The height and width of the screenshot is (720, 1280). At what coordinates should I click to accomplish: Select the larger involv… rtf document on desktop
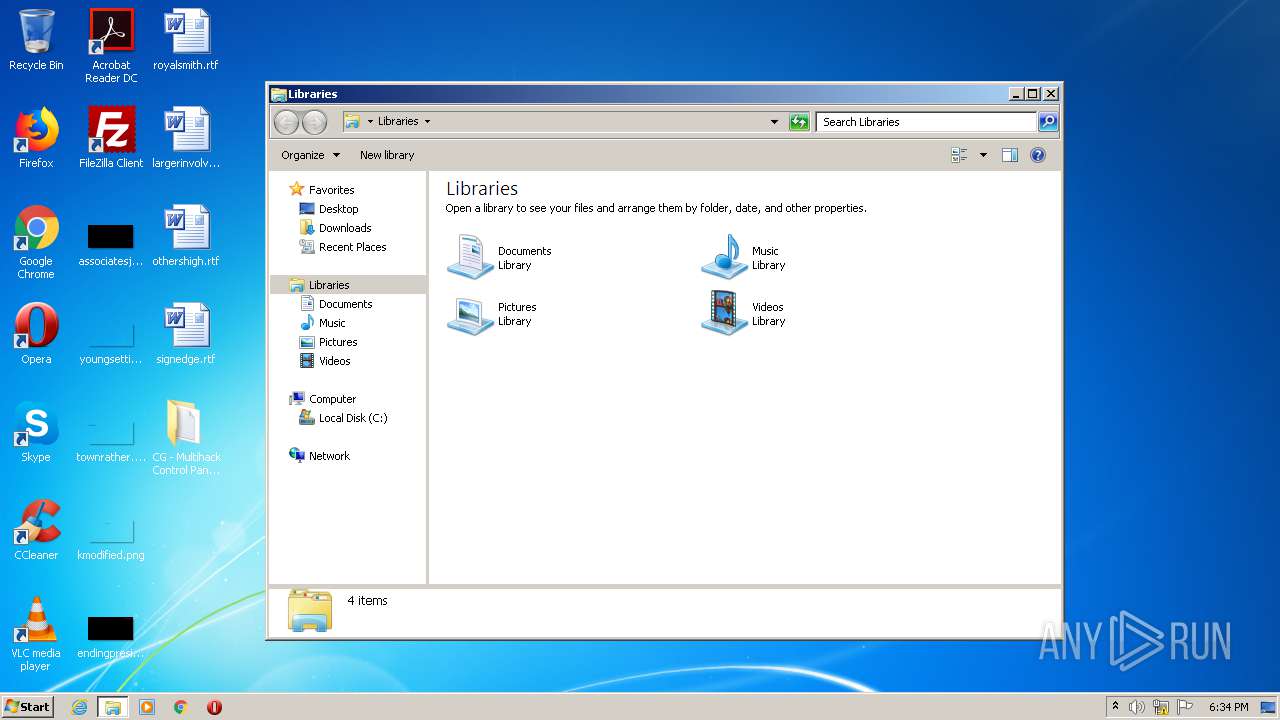(x=186, y=138)
